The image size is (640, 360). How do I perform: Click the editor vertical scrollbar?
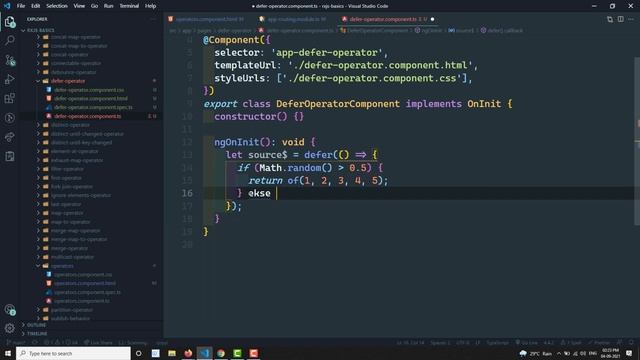pos(637,141)
